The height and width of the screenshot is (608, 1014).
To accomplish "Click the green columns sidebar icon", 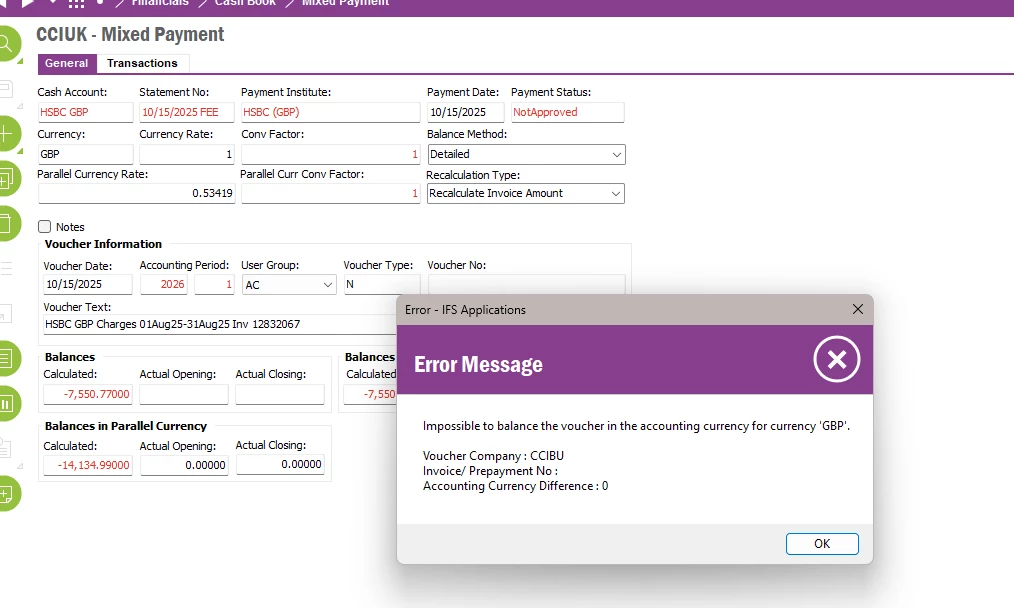I will [6, 404].
